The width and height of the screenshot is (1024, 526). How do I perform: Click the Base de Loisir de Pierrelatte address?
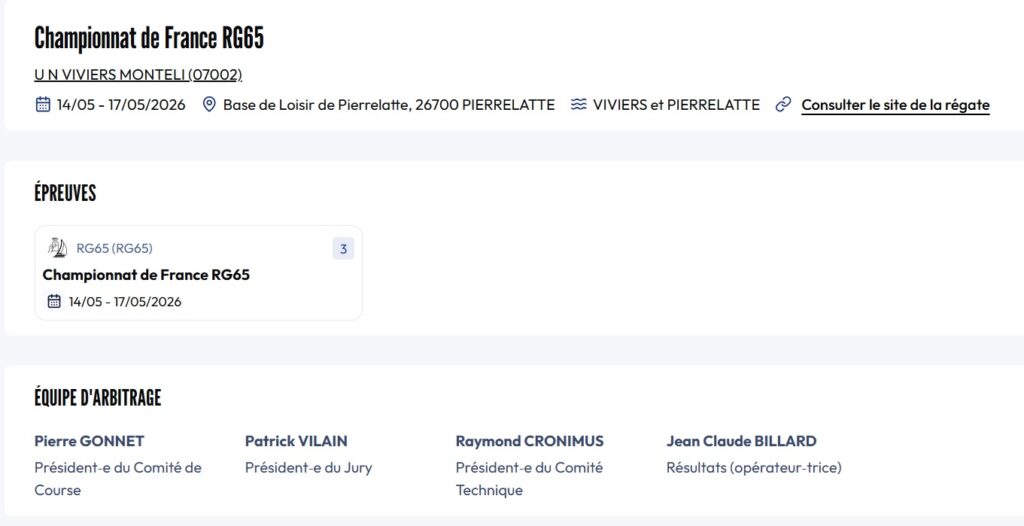pyautogui.click(x=388, y=105)
